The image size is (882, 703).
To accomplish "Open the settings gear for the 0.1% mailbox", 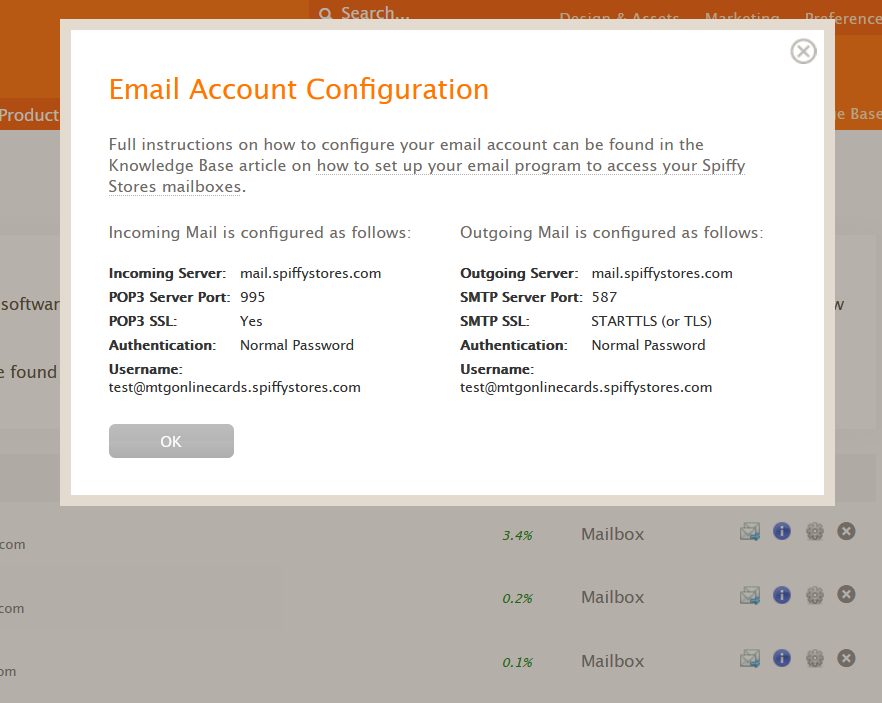I will (814, 658).
